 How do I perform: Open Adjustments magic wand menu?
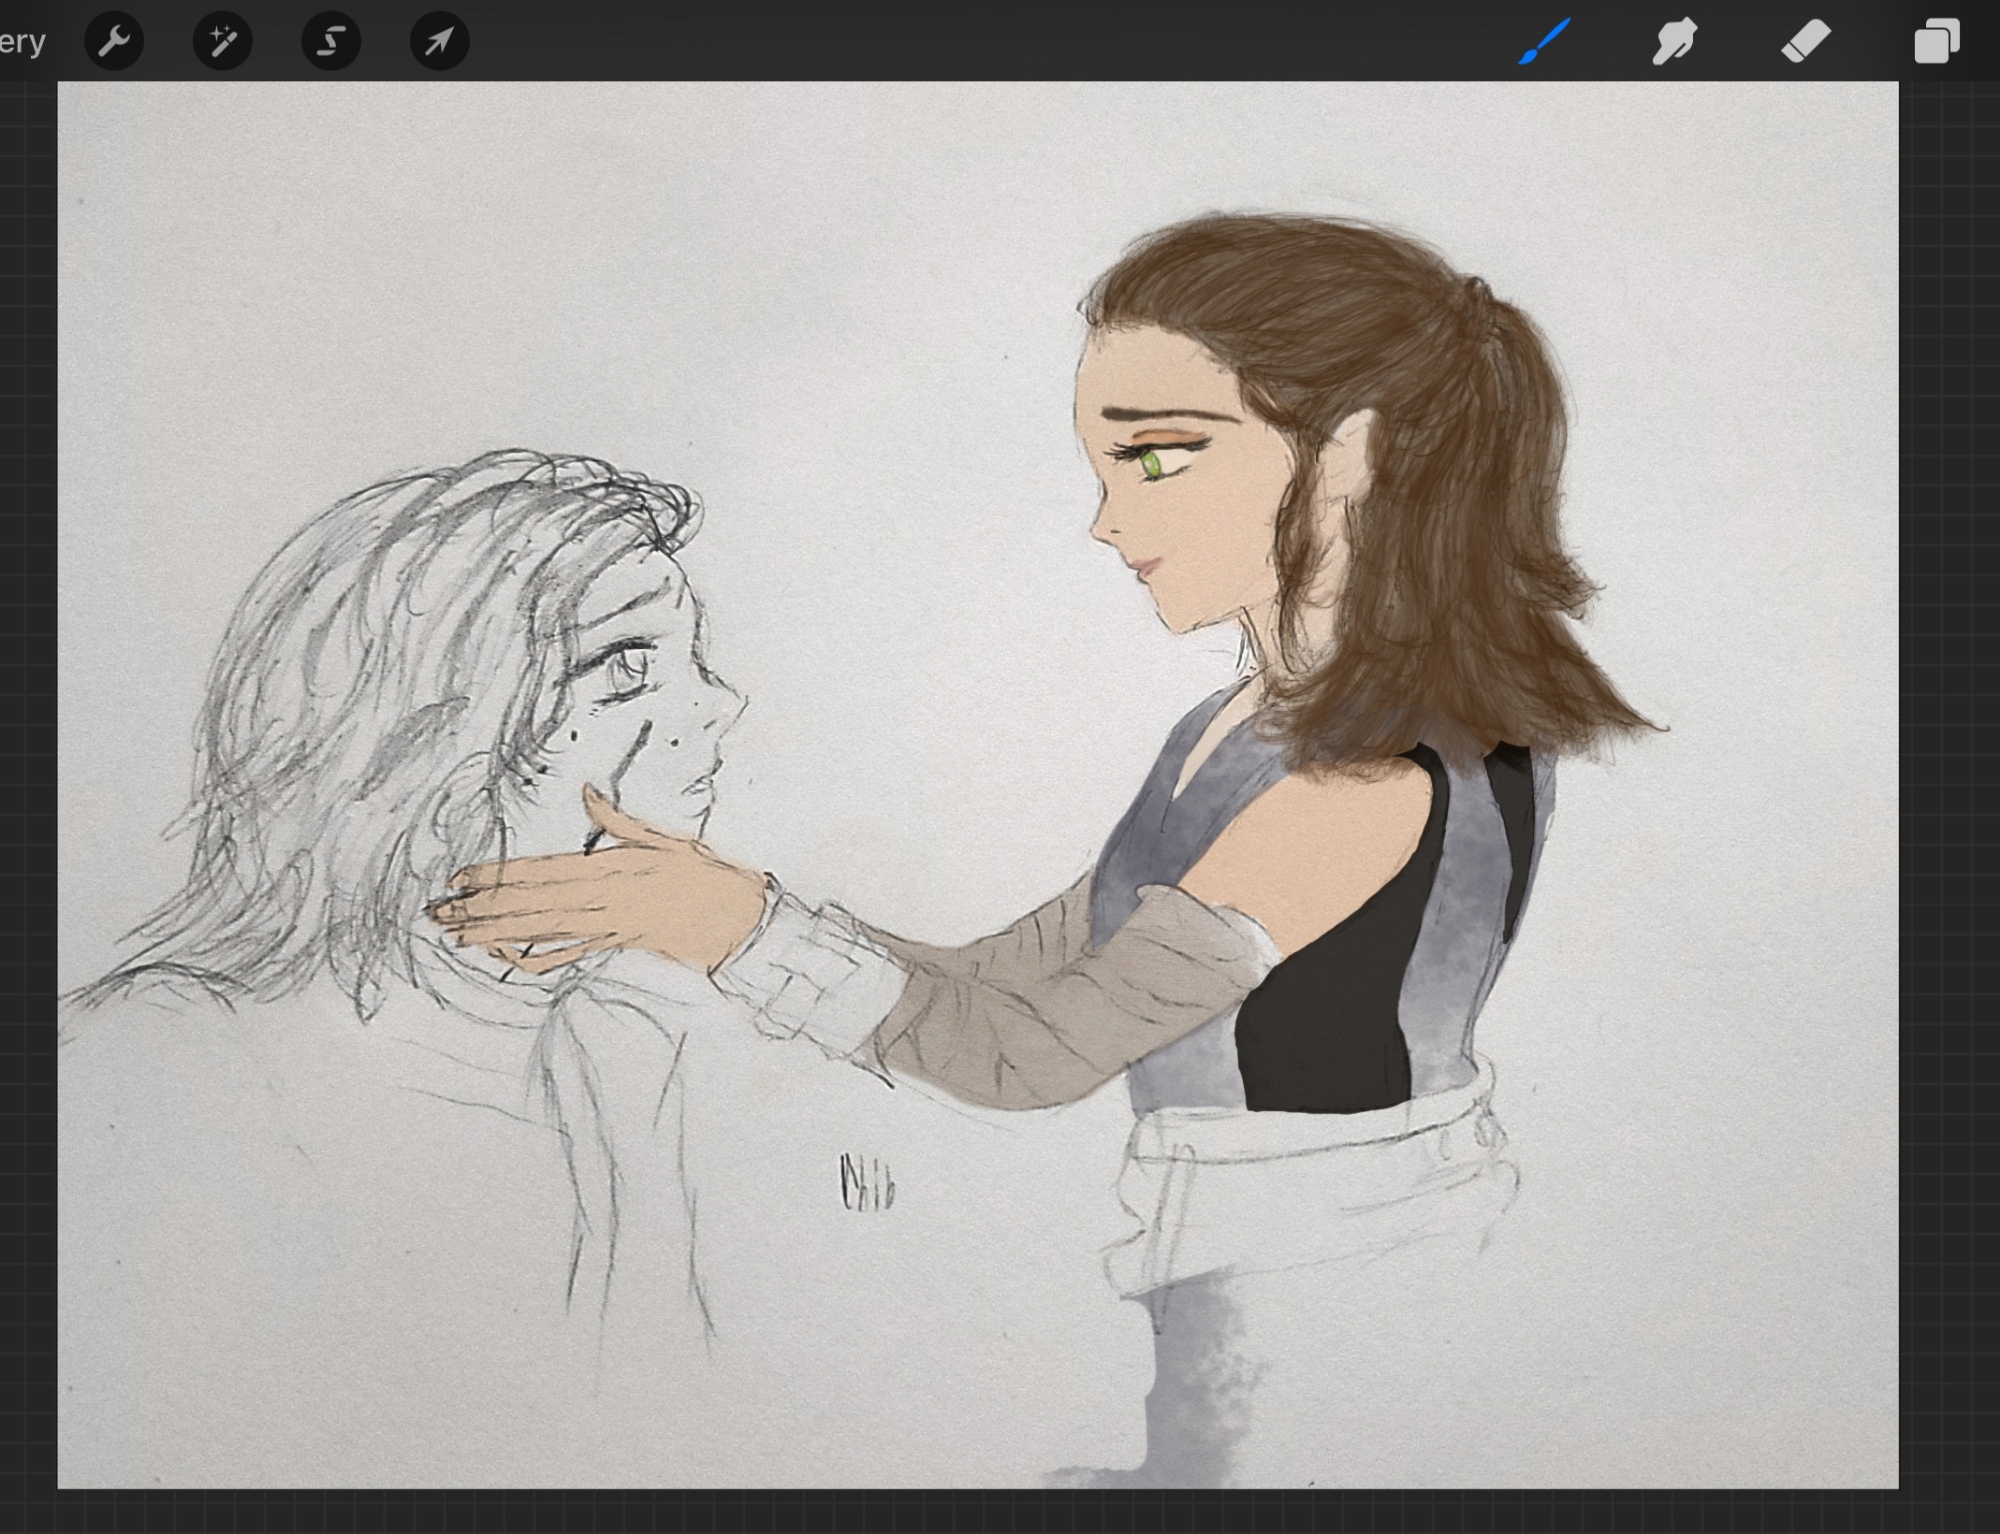(x=222, y=41)
